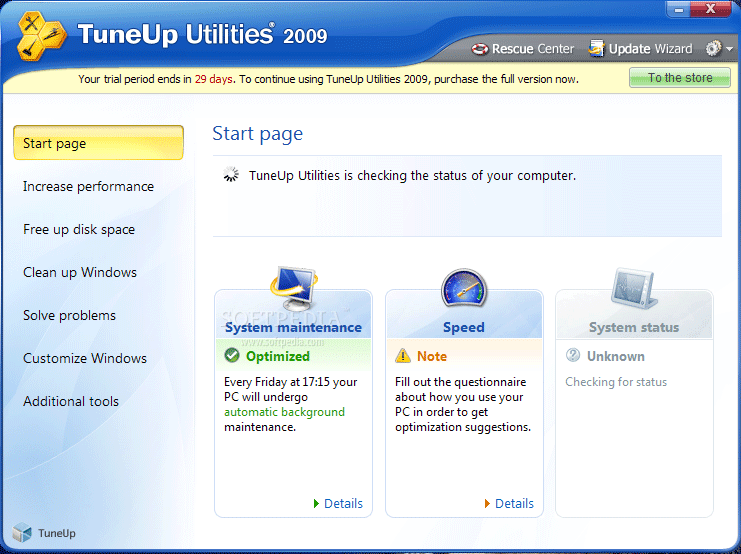Screen dimensions: 741x554
Task: Click the orange Details arrow under Speed
Action: tap(487, 503)
